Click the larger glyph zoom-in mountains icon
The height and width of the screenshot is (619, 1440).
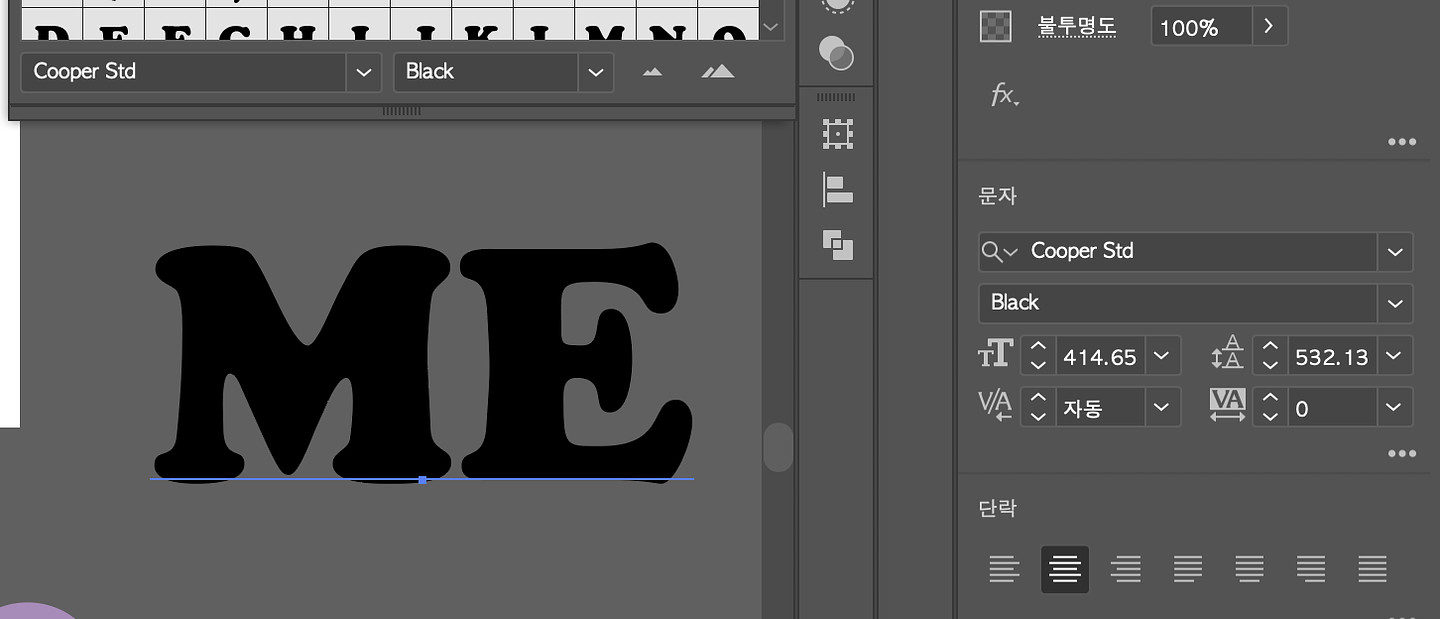718,72
